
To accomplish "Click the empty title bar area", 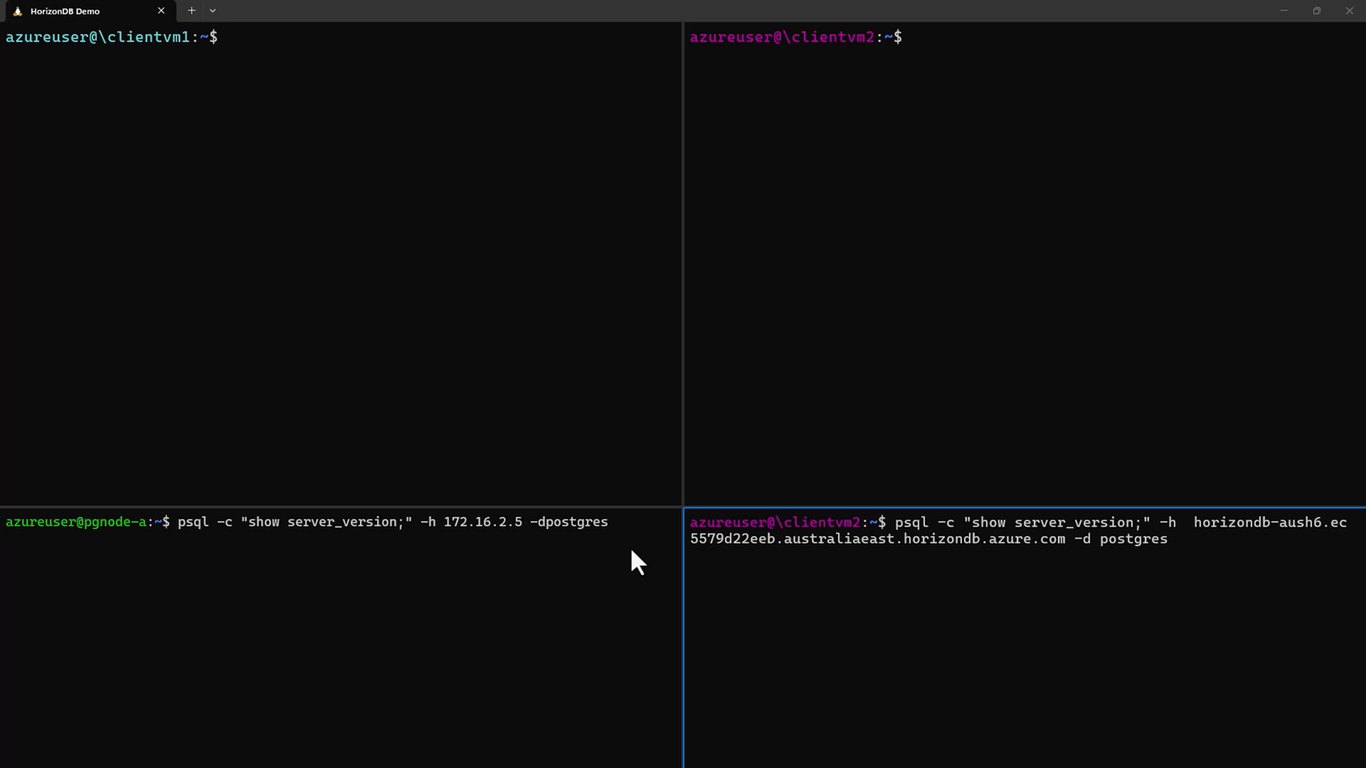I will [740, 11].
